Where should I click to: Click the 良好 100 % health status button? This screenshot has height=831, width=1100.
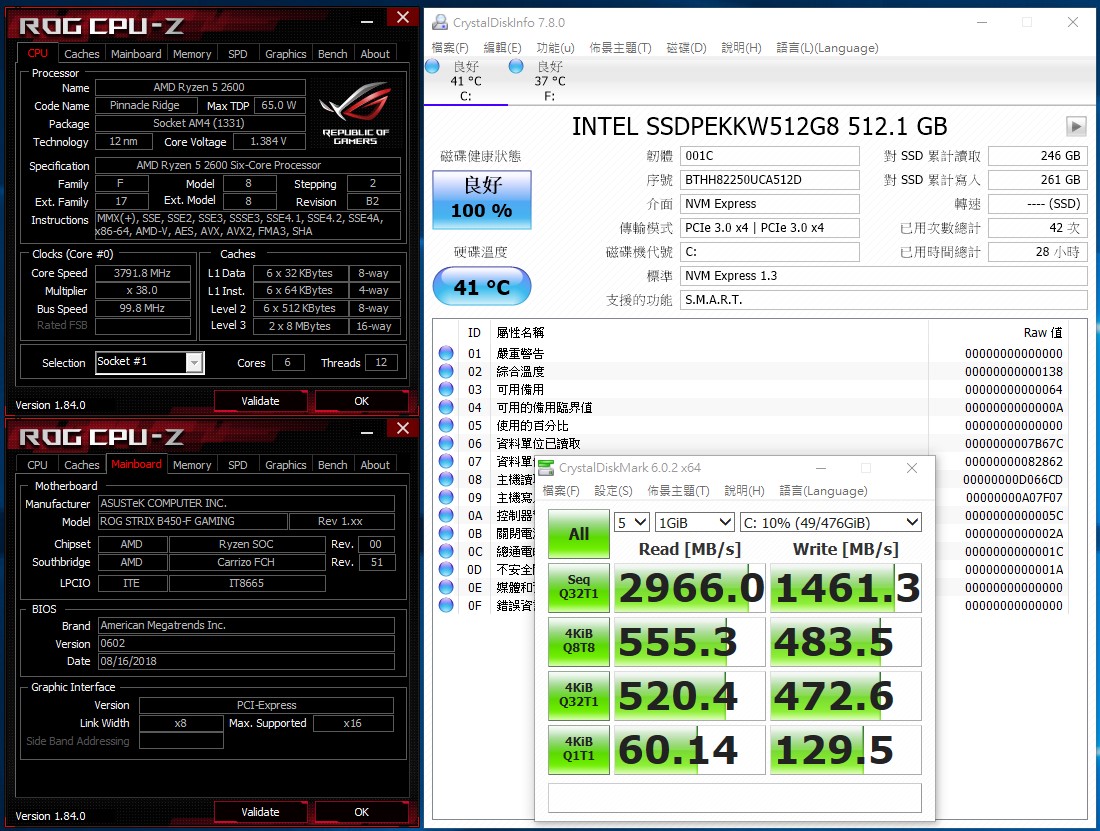coord(482,200)
